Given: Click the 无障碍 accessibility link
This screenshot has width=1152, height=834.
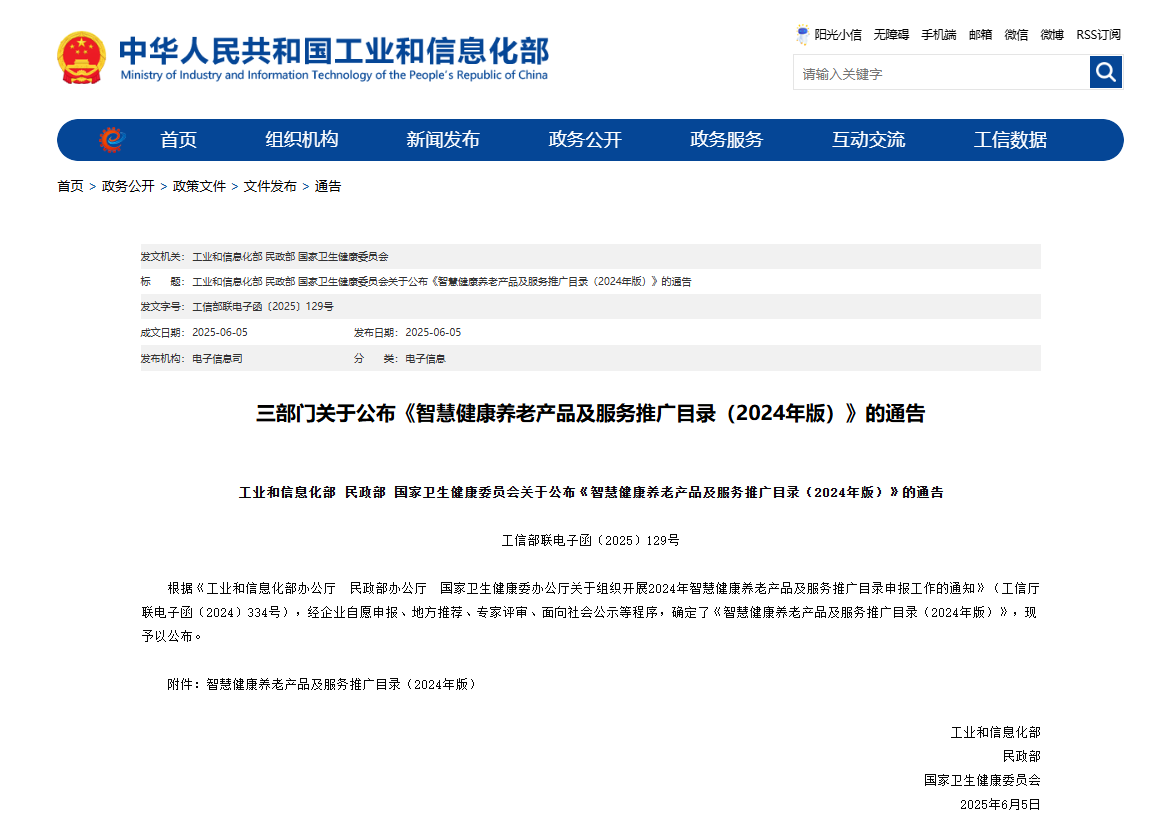Looking at the screenshot, I should coord(891,35).
